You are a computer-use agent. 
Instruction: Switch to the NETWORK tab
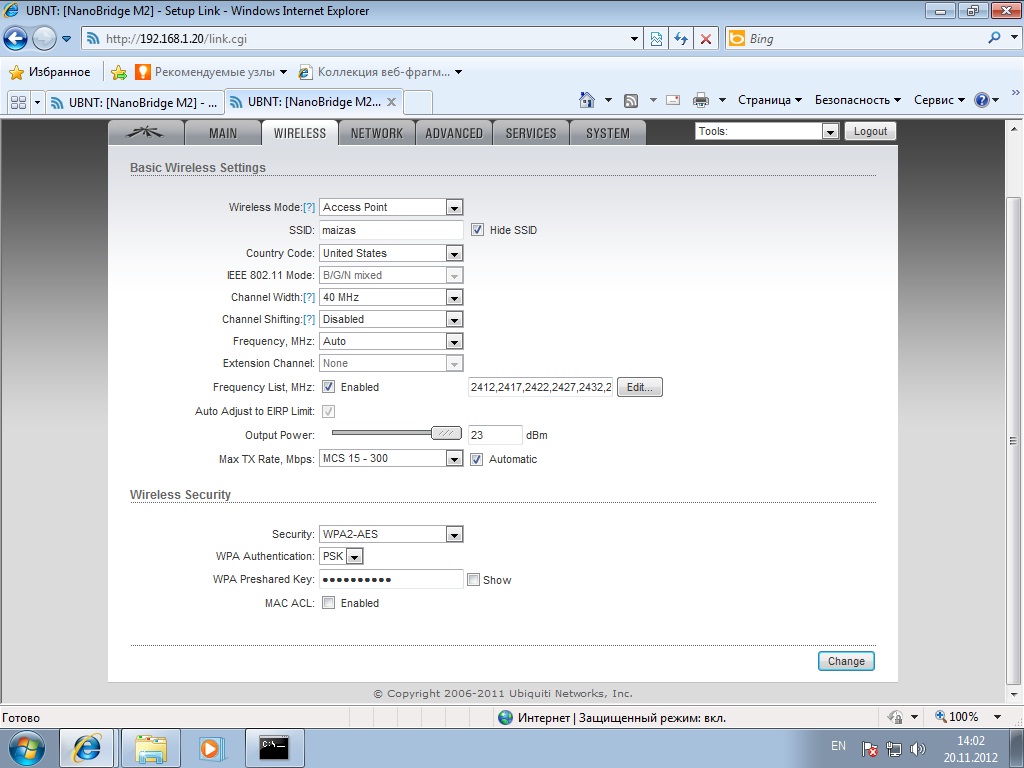tap(376, 133)
